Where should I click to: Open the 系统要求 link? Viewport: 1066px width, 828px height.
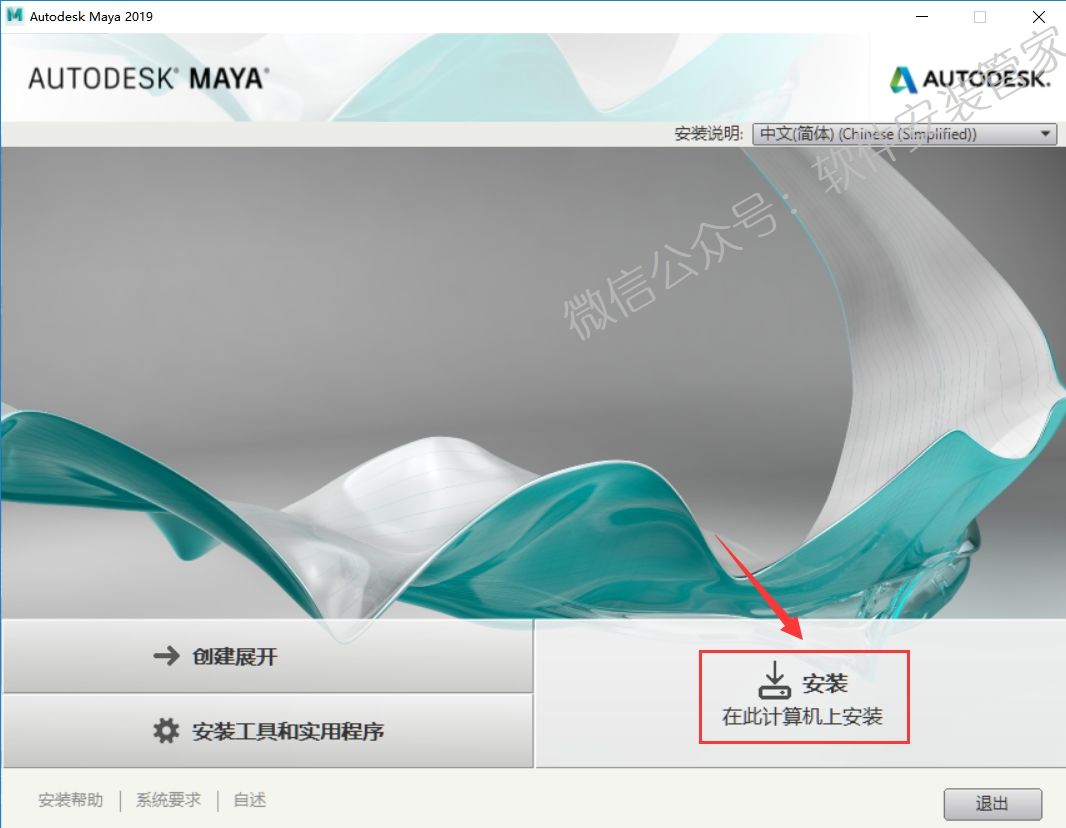pos(169,800)
